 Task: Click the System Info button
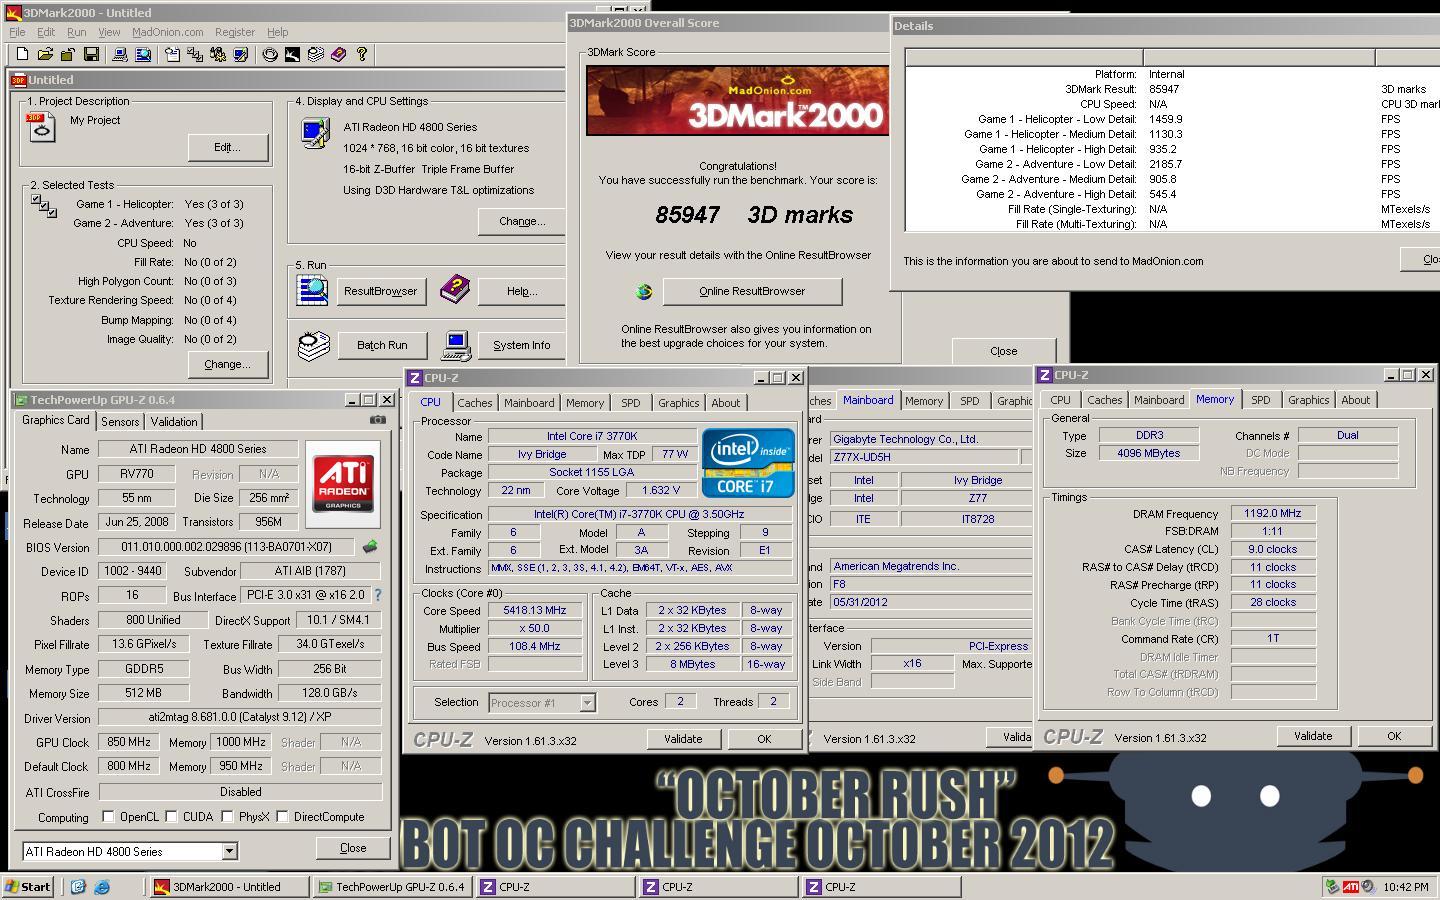[x=521, y=345]
